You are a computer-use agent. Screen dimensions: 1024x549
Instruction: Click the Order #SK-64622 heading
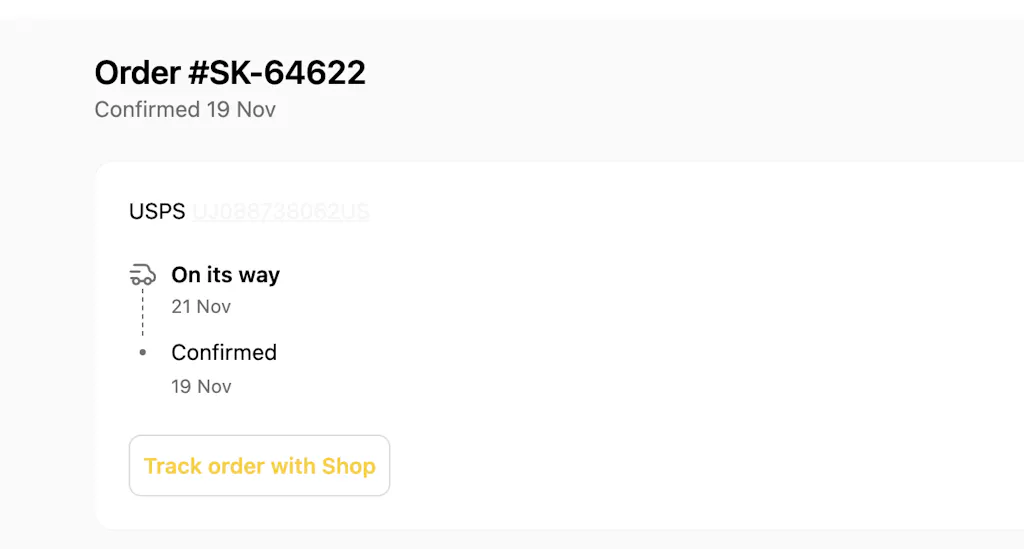point(230,73)
